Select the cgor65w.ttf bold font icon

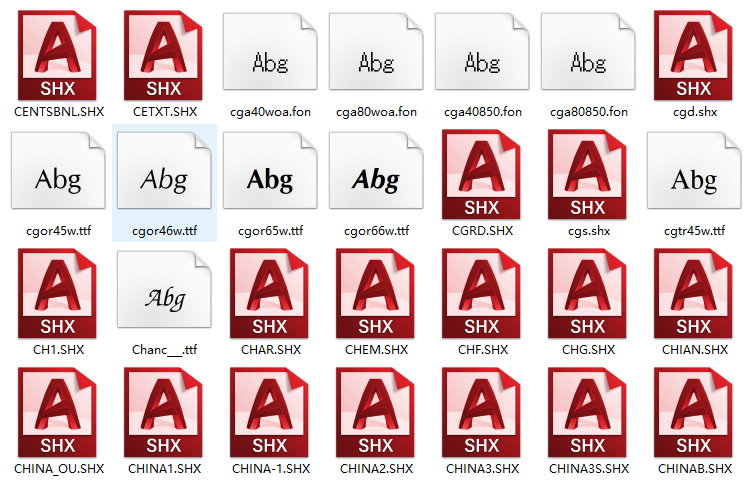270,170
